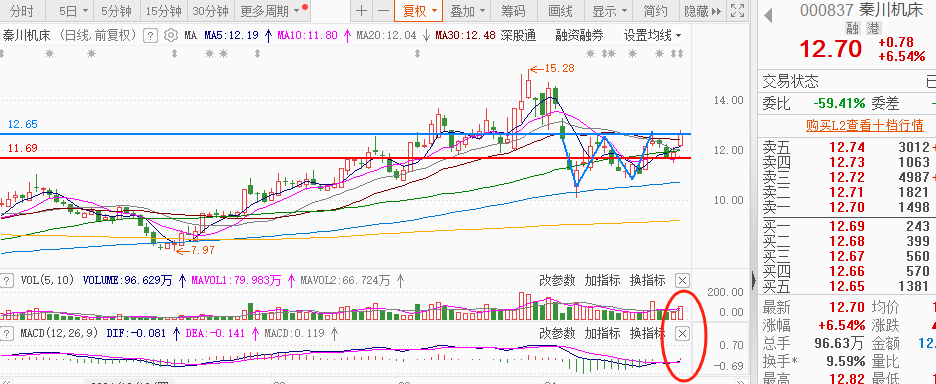Open the 设置均线 dropdown
The width and height of the screenshot is (936, 384).
tap(652, 35)
